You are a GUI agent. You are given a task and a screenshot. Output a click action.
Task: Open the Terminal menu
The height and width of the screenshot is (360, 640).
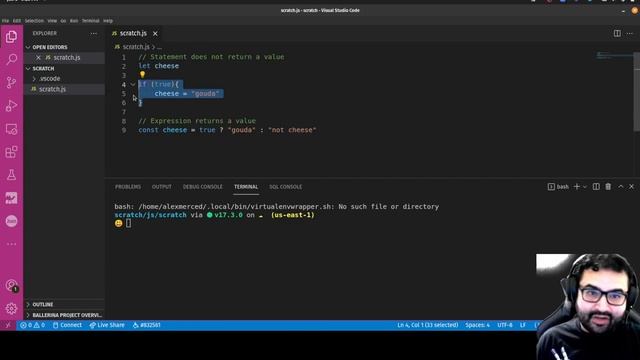pos(91,20)
